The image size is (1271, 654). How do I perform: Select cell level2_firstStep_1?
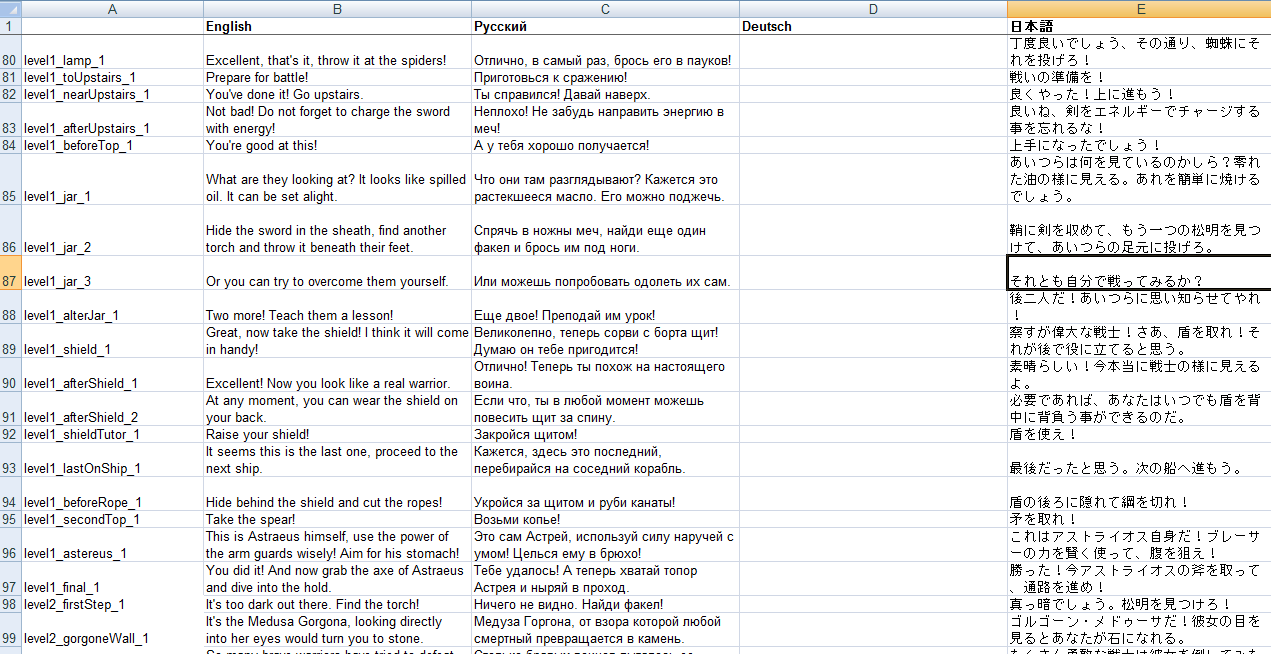pos(112,604)
